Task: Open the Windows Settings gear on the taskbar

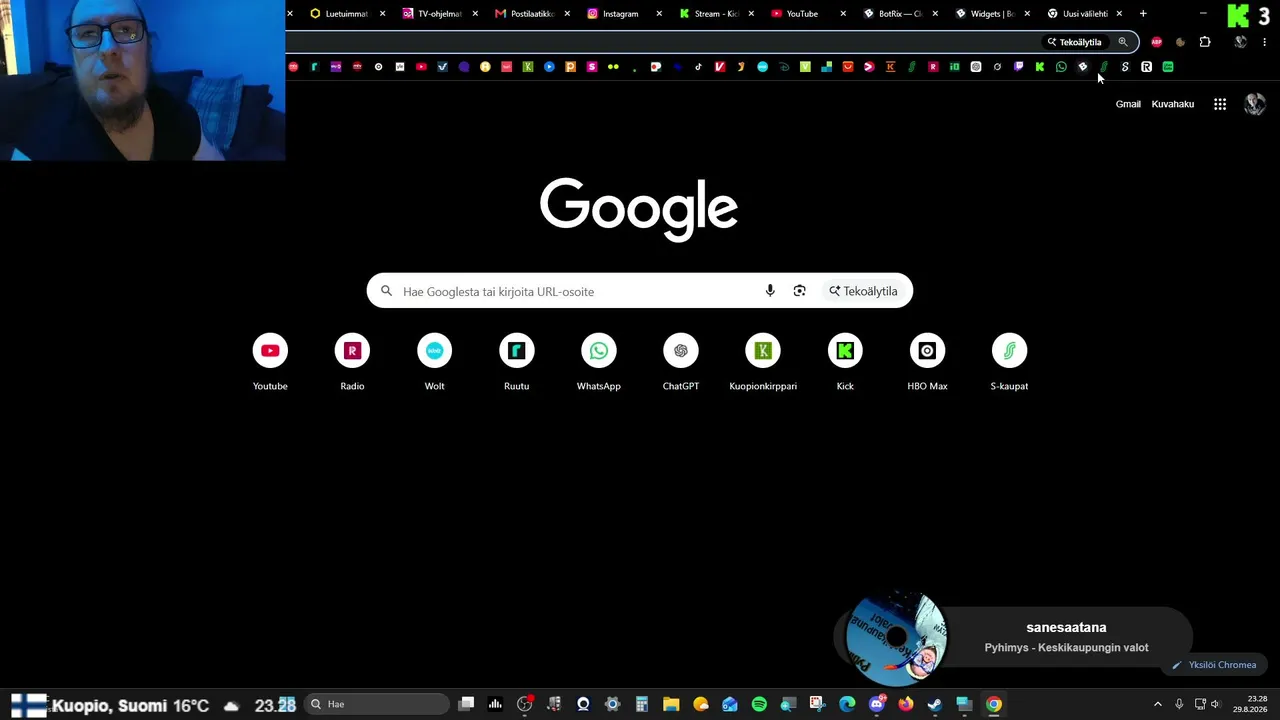Action: (612, 704)
